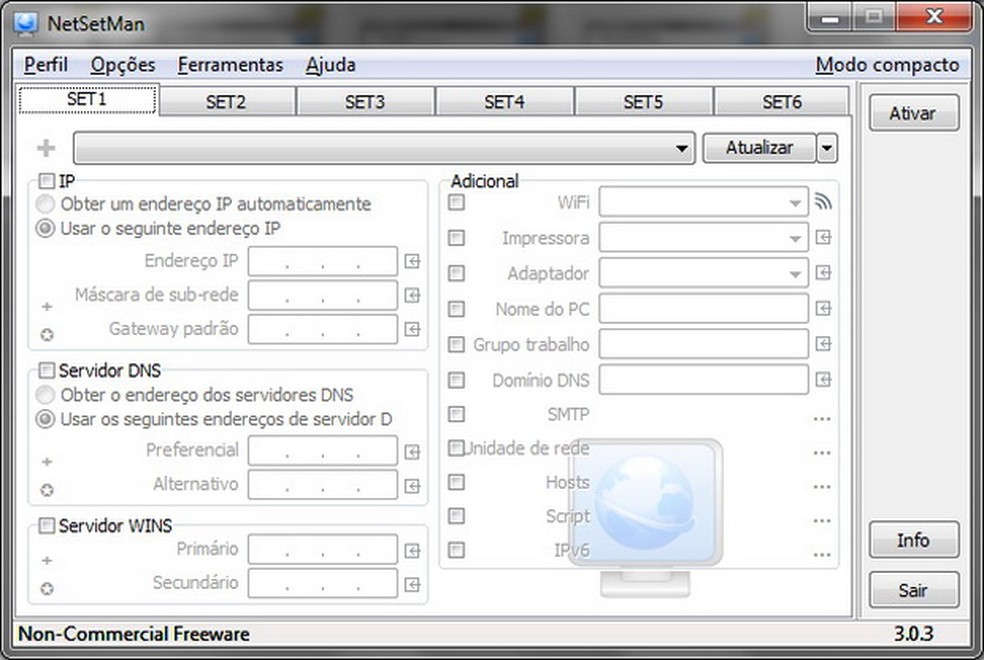Open the Ajuda menu

tap(331, 65)
